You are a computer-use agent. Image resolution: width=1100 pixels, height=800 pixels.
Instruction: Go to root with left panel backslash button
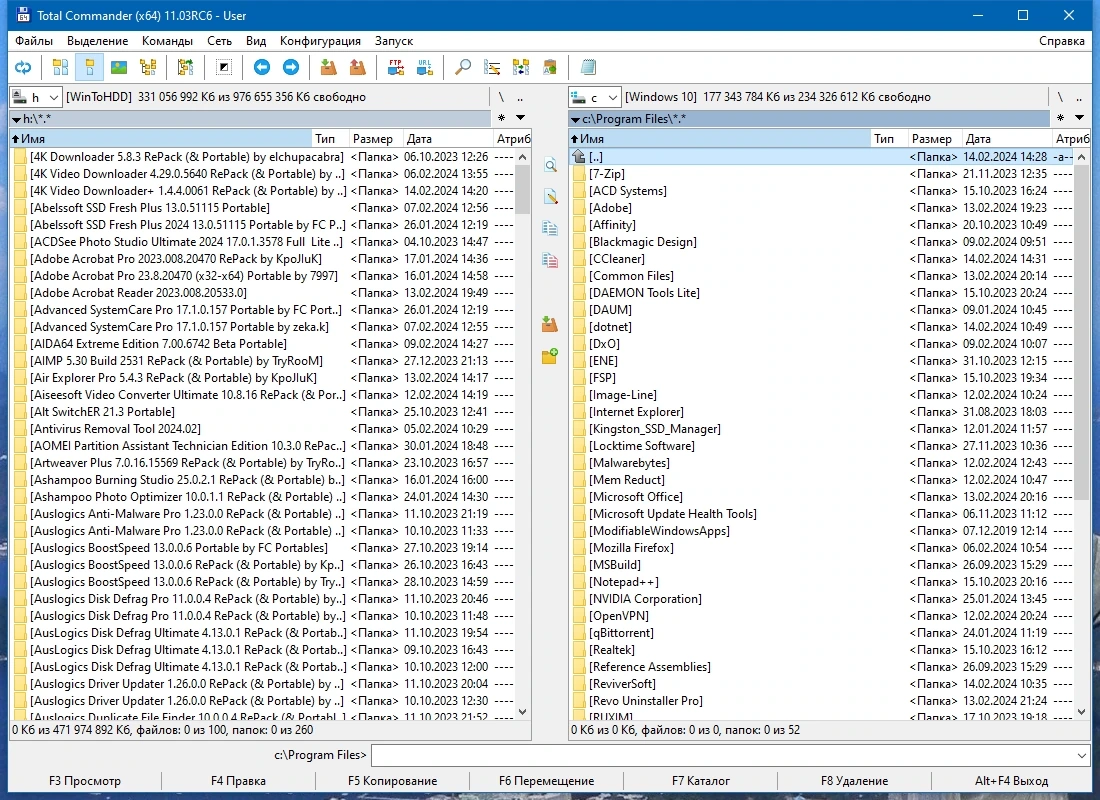[501, 97]
